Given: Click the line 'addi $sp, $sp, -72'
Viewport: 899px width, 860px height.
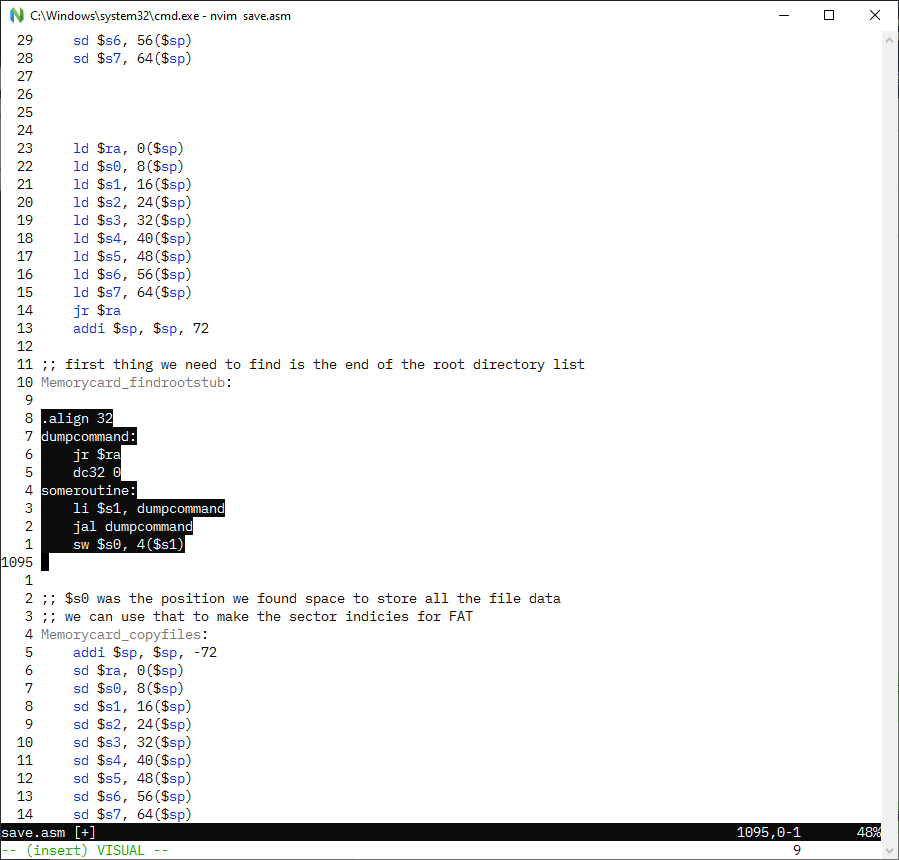Looking at the screenshot, I should [144, 652].
